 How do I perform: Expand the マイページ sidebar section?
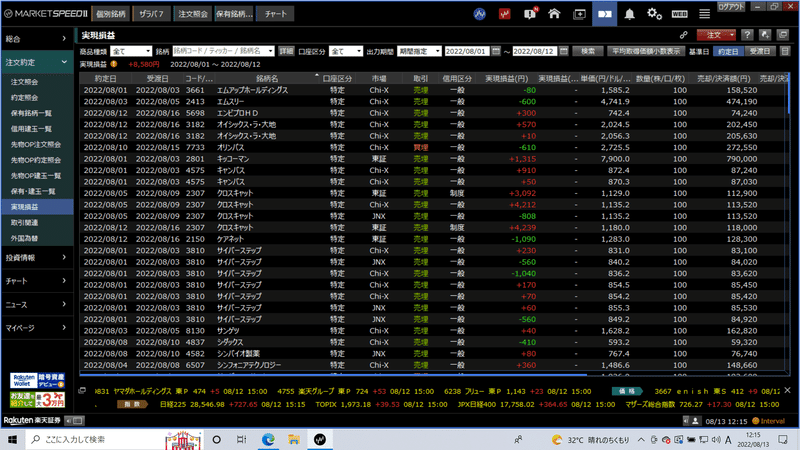coord(36,328)
